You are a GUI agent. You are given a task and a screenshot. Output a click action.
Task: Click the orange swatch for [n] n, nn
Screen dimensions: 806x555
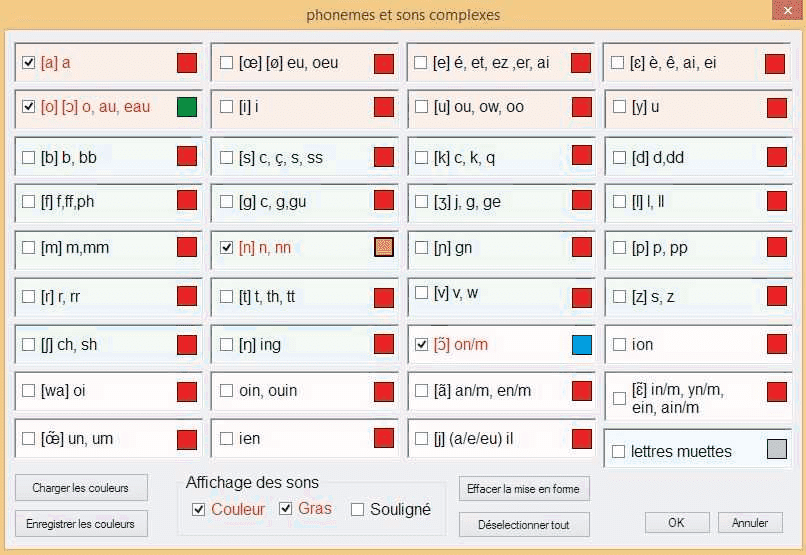[x=384, y=248]
